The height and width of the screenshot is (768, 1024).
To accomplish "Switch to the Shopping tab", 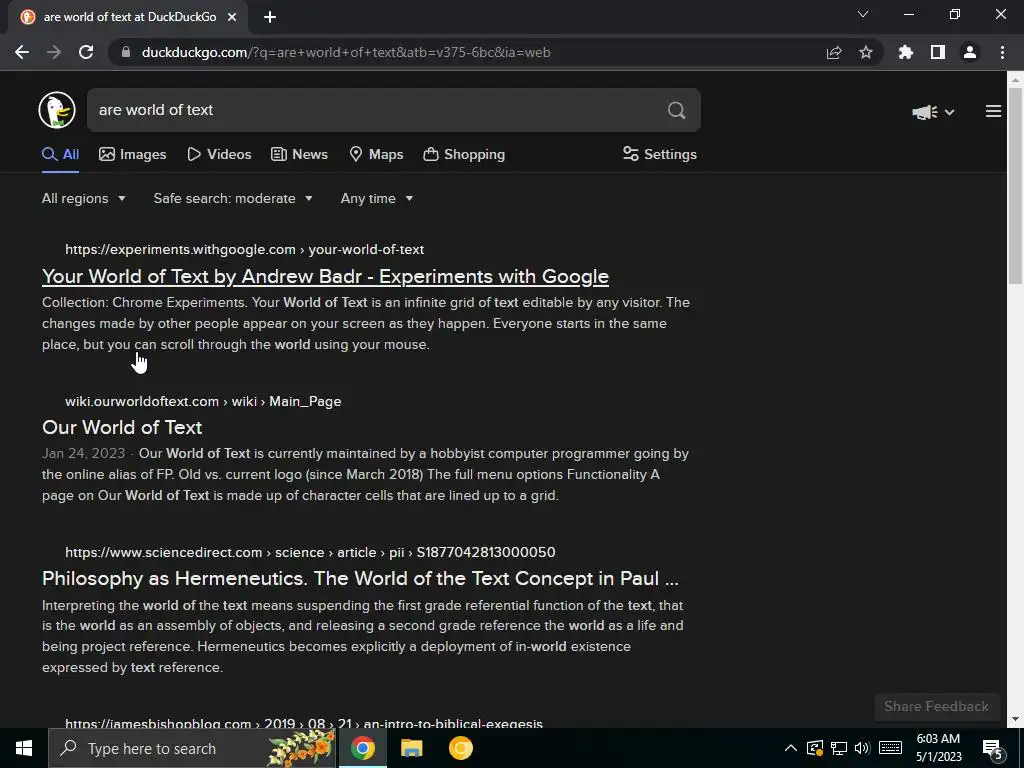I will point(464,155).
